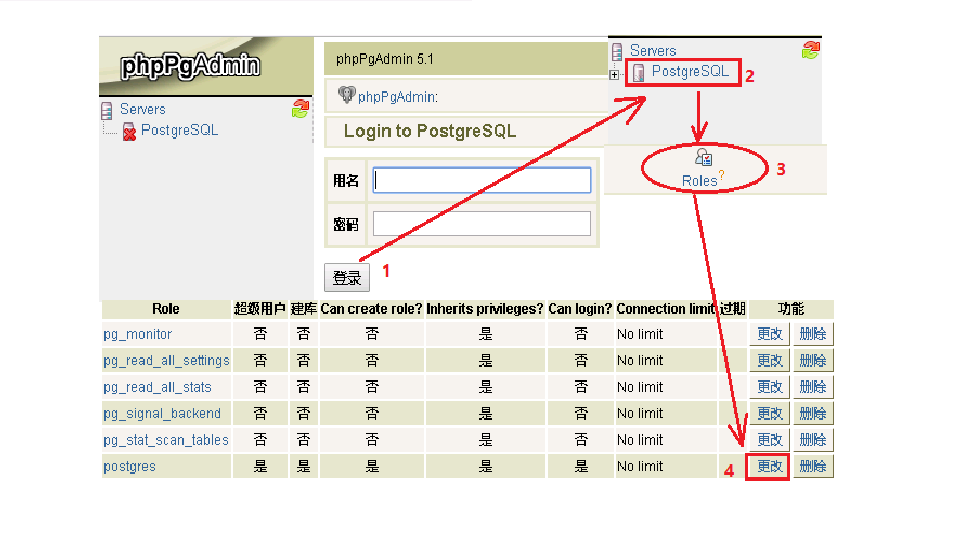Focus the username input field
This screenshot has width=960, height=540.
coord(482,180)
